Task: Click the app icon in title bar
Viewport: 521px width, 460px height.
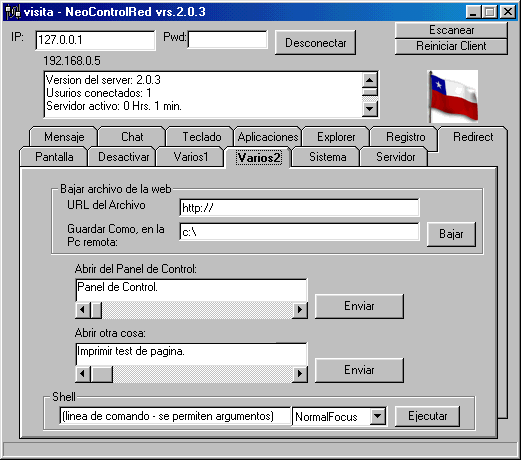Action: tap(13, 12)
